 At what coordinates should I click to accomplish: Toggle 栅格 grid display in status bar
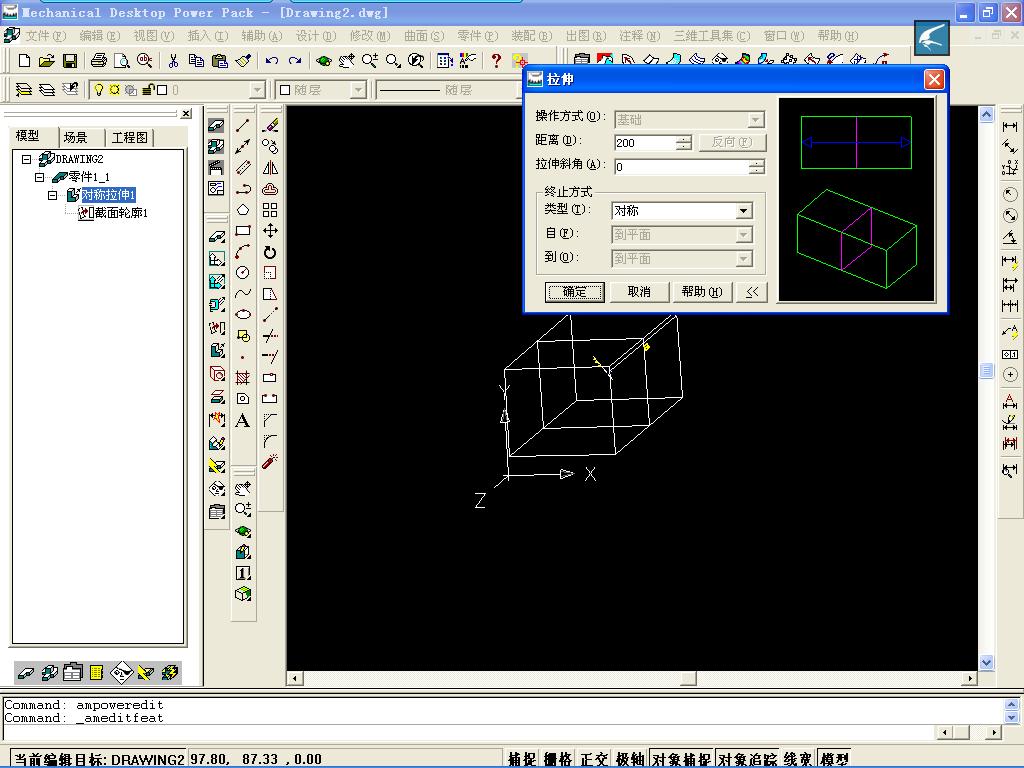click(558, 759)
